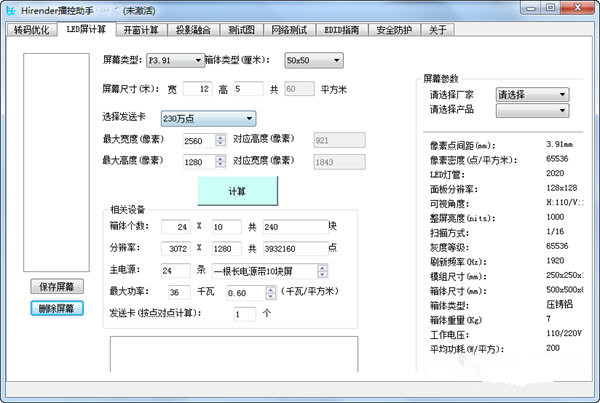Open the 请选择产品 dropdown
600x403 pixels.
coord(532,111)
